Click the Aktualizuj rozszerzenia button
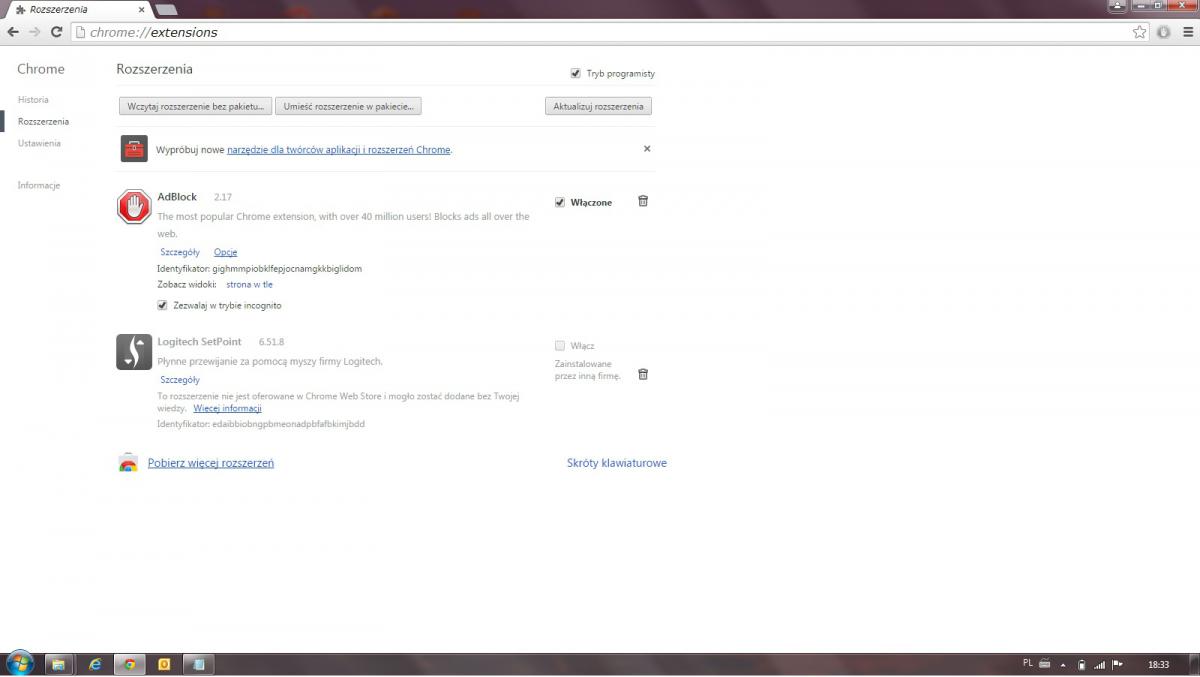 (598, 106)
